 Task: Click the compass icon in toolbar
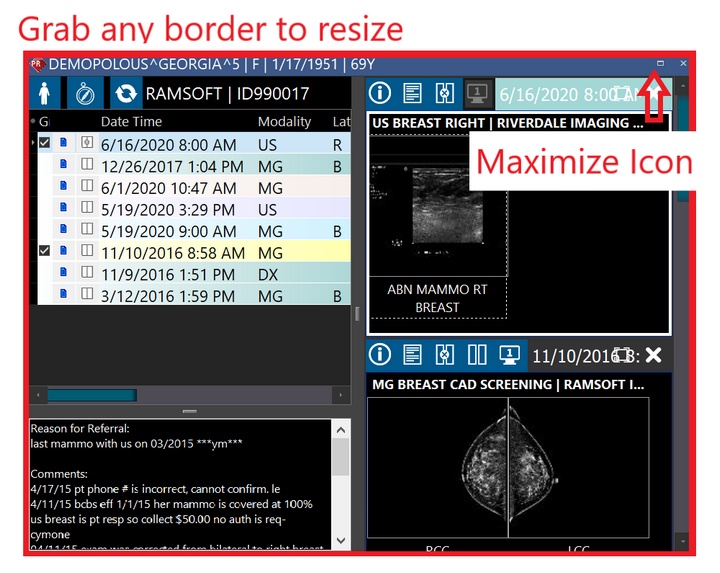(85, 94)
